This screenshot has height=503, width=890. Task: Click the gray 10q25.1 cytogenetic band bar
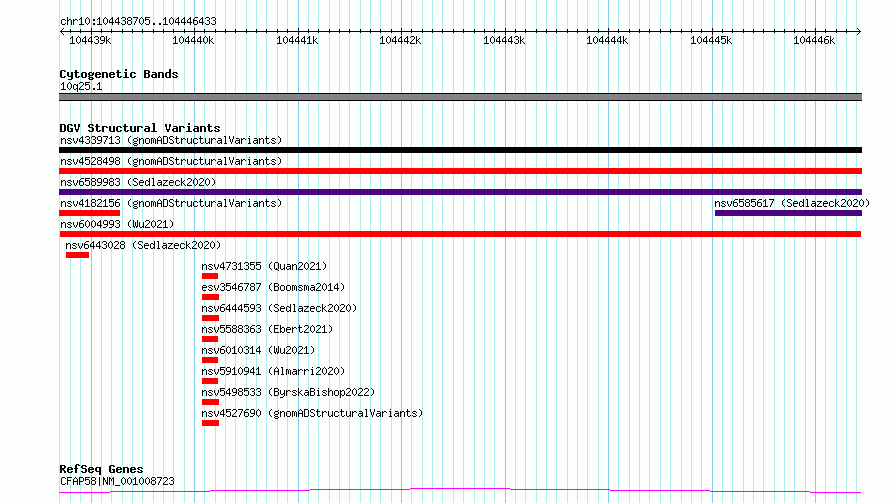pyautogui.click(x=460, y=97)
